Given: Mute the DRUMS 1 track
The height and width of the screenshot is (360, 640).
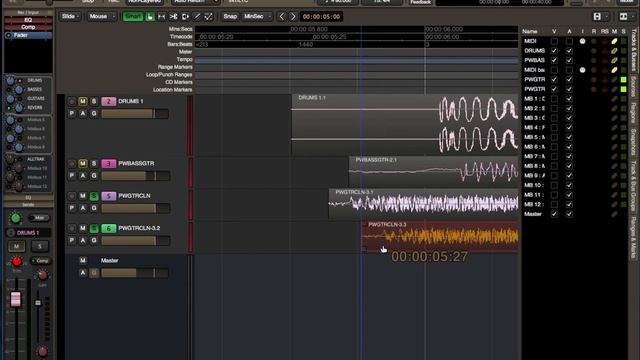Looking at the screenshot, I should click(x=83, y=101).
